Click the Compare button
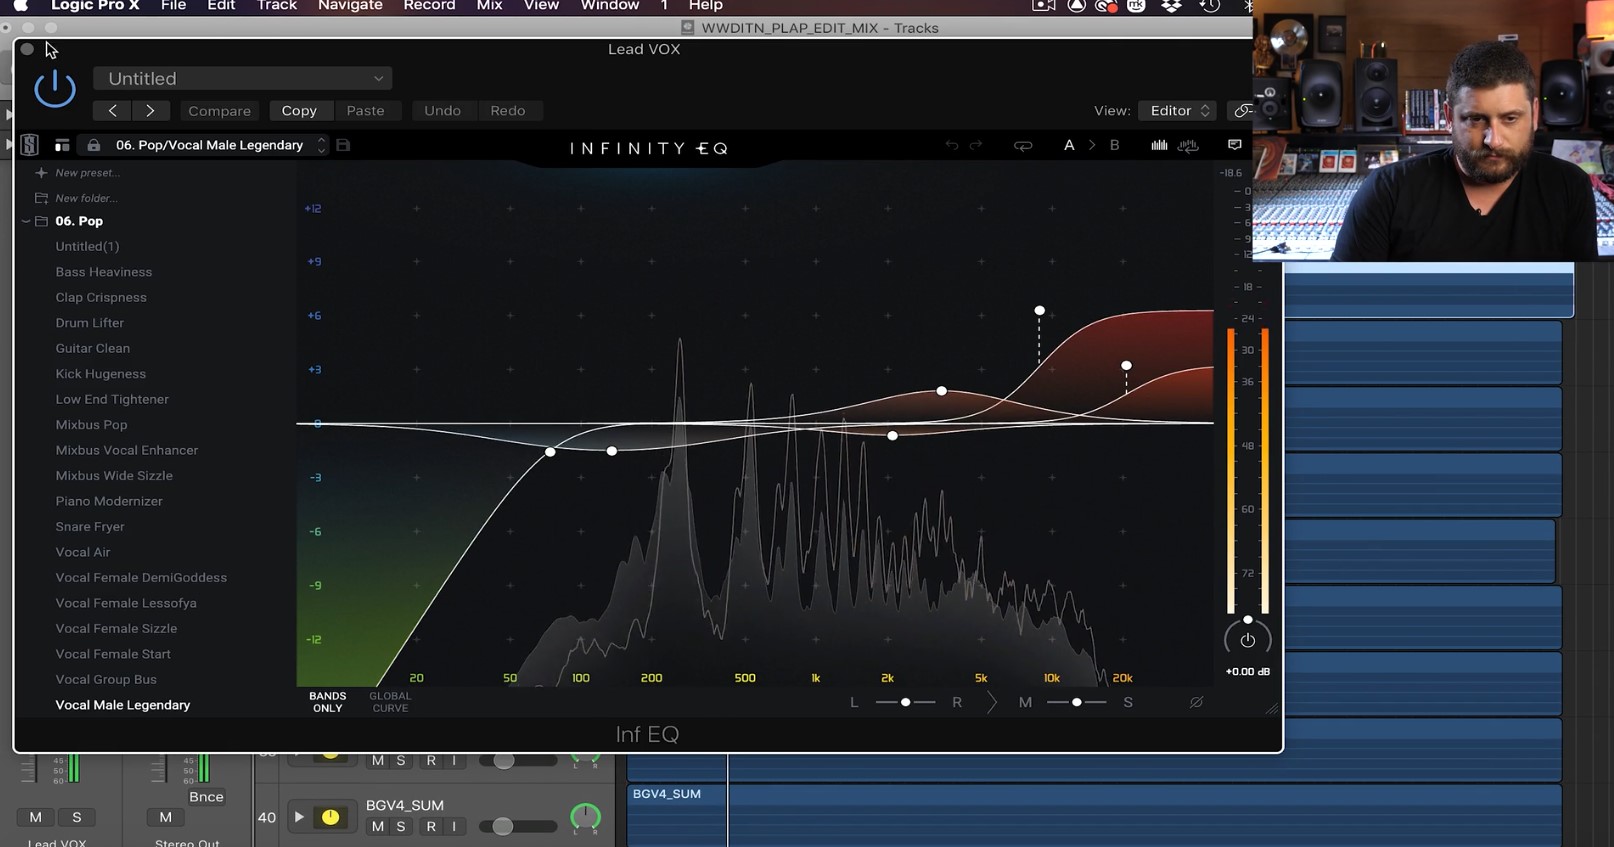Viewport: 1614px width, 847px height. pyautogui.click(x=219, y=110)
